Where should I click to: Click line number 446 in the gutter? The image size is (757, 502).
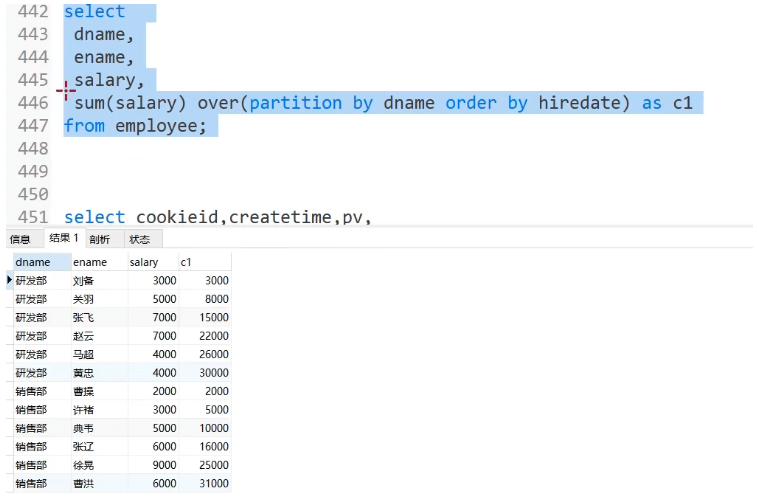pyautogui.click(x=33, y=103)
